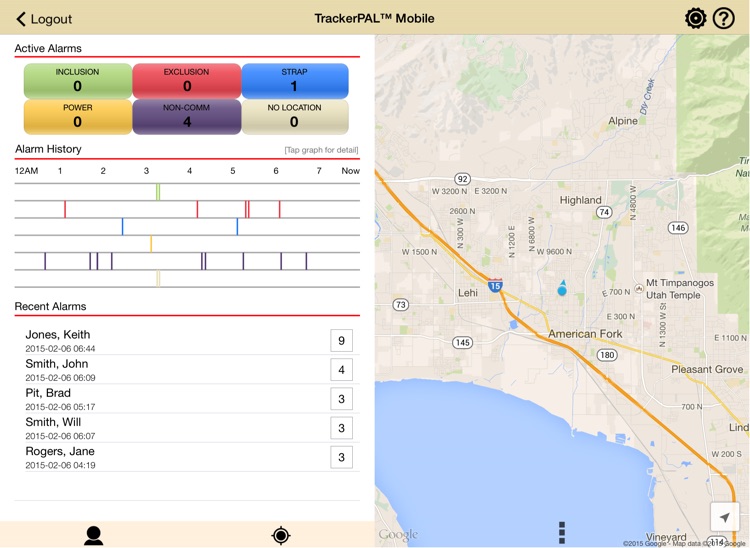Tap the Alpine label on the map
The width and height of the screenshot is (750, 548).
tap(623, 121)
